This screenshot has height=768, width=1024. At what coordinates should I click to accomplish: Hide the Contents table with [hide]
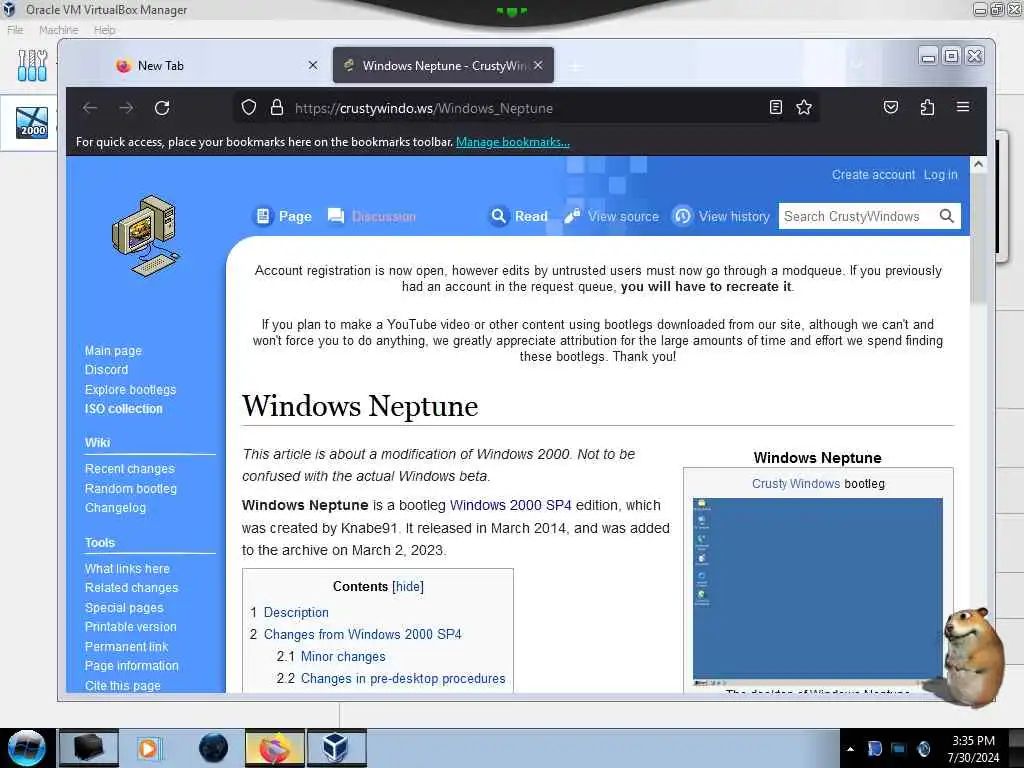pos(408,586)
